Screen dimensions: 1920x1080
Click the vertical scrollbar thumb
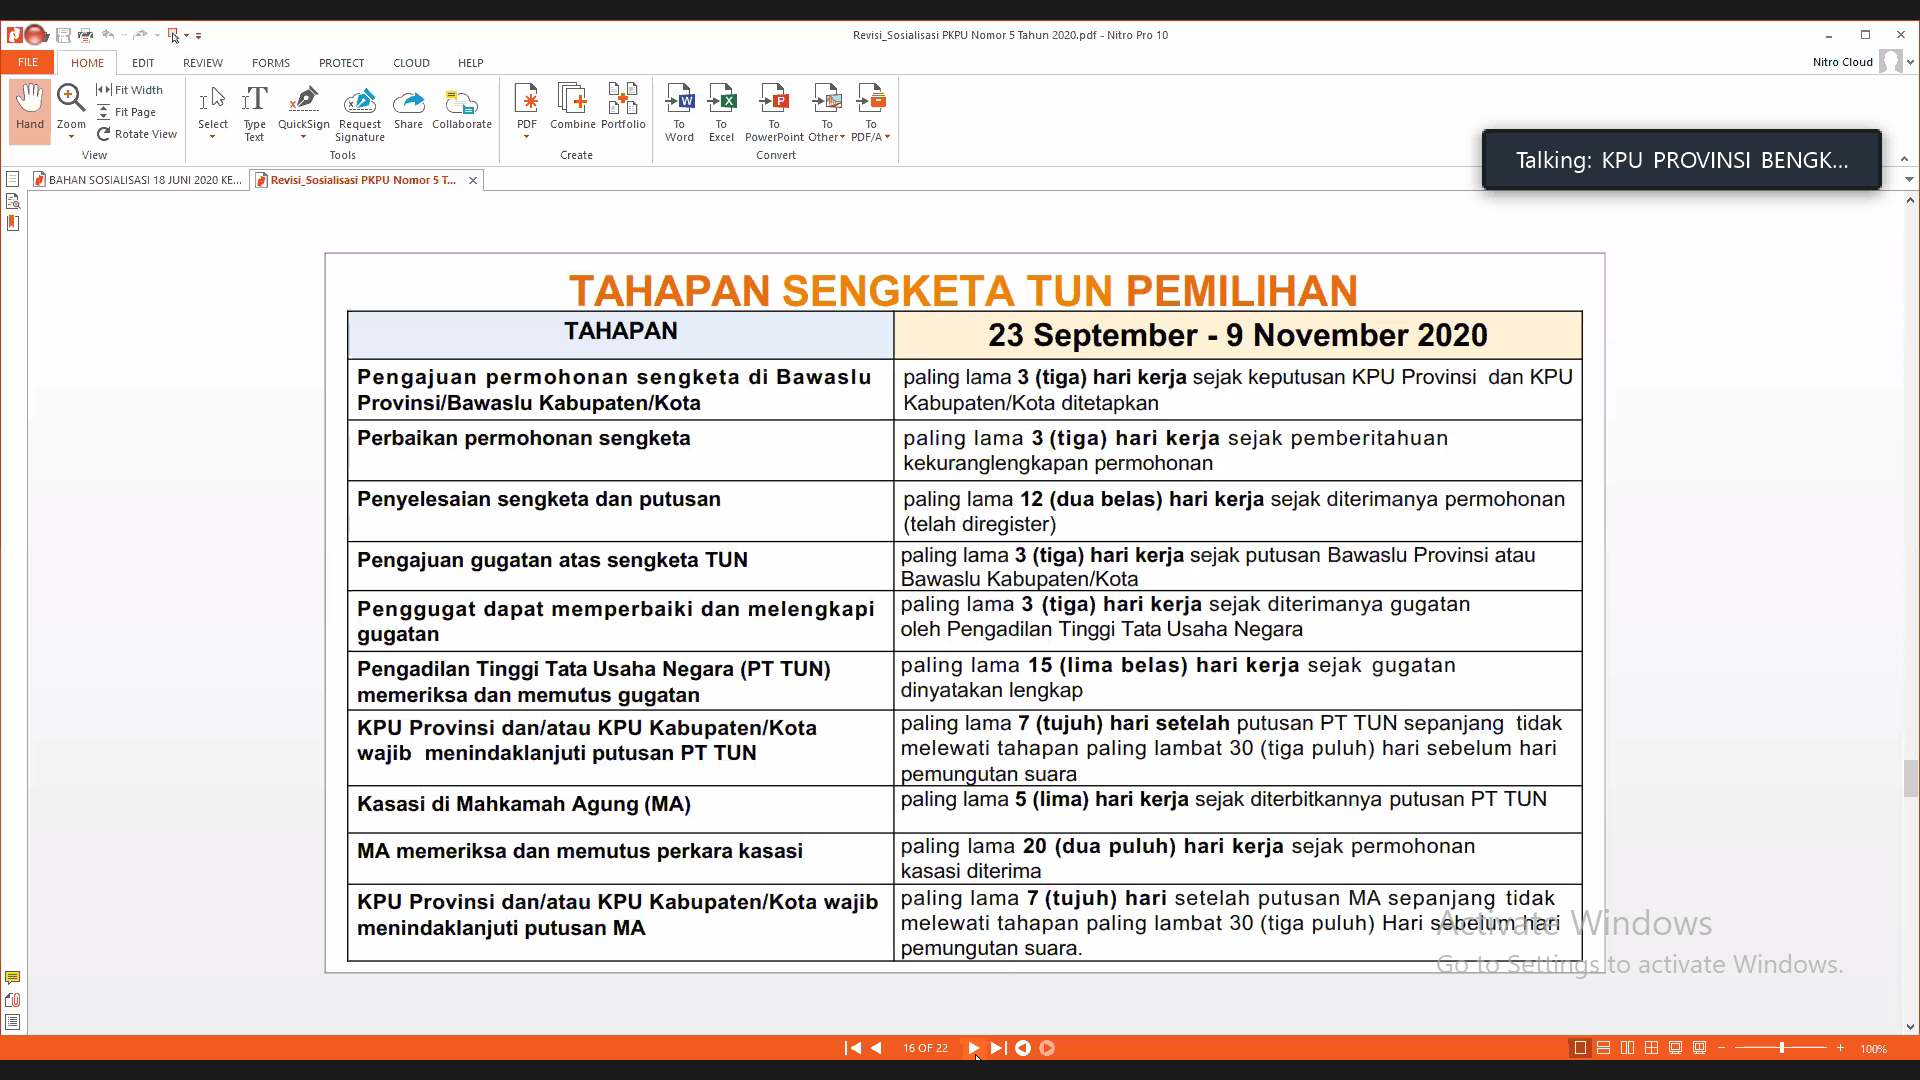tap(1910, 778)
